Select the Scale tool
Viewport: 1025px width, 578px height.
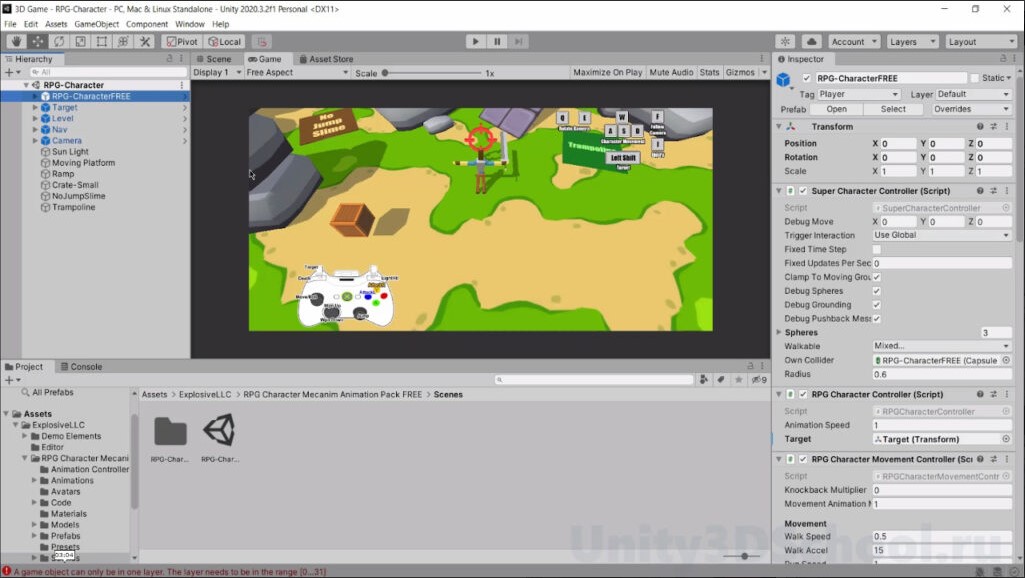pos(80,41)
